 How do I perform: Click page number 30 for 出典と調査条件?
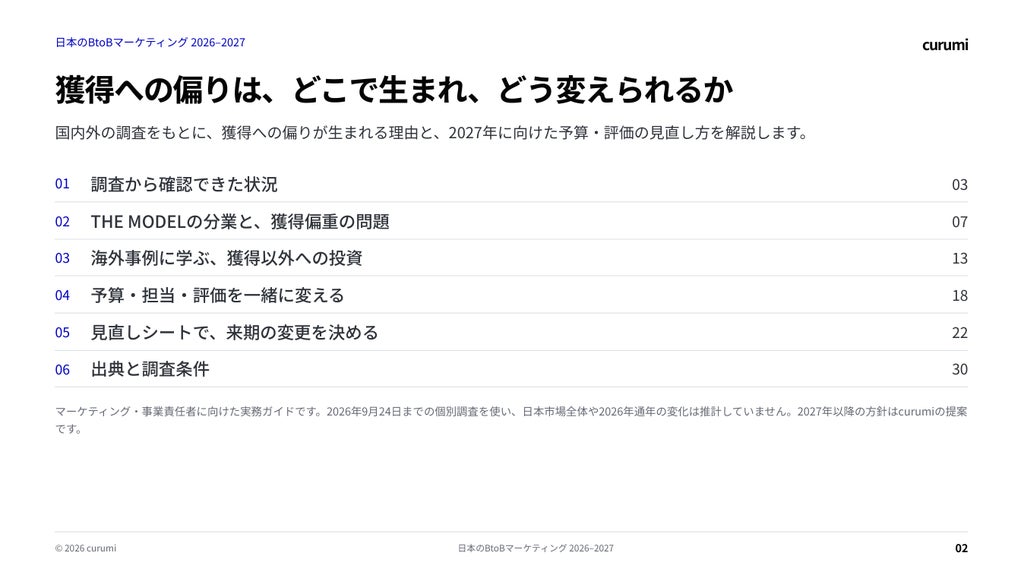(x=959, y=370)
